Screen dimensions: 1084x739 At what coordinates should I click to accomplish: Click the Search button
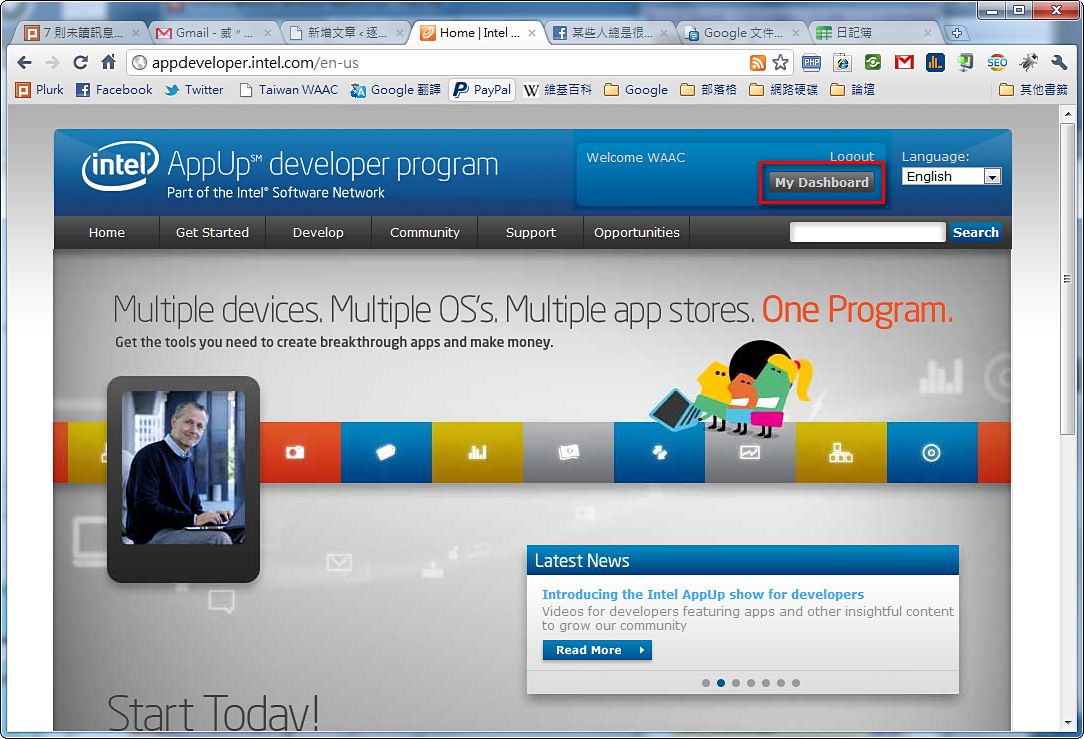point(975,232)
